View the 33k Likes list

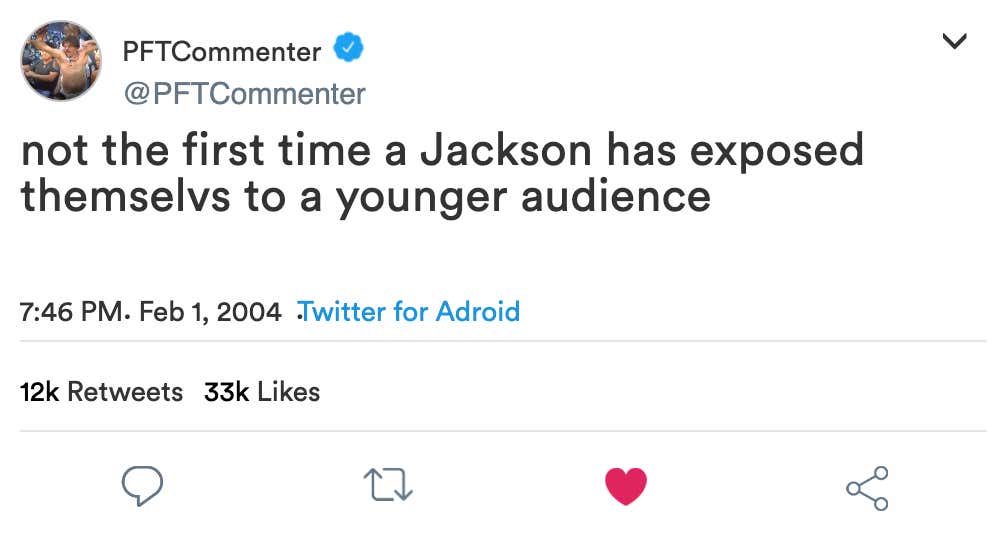point(262,392)
